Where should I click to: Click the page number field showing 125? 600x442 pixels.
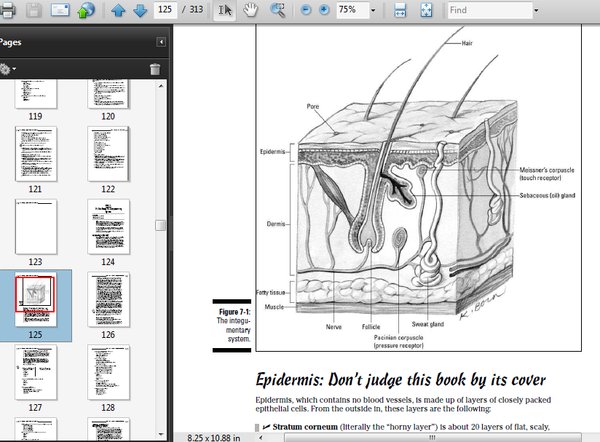[x=165, y=10]
